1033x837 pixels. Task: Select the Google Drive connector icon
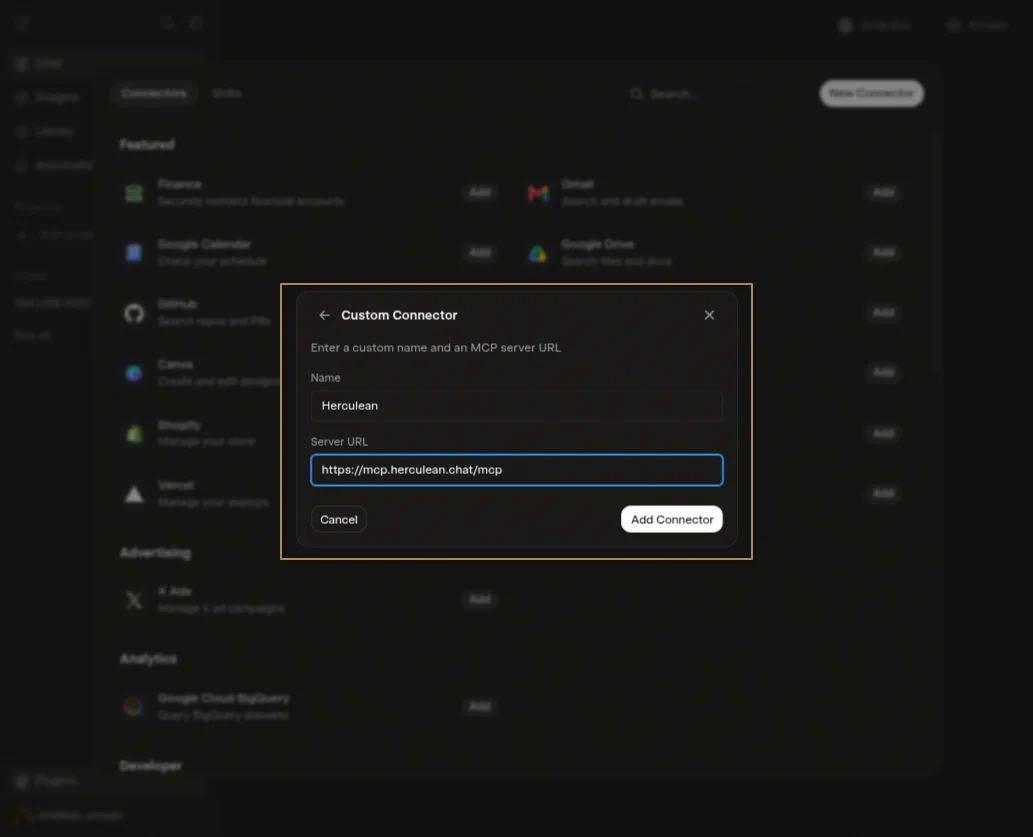click(538, 253)
